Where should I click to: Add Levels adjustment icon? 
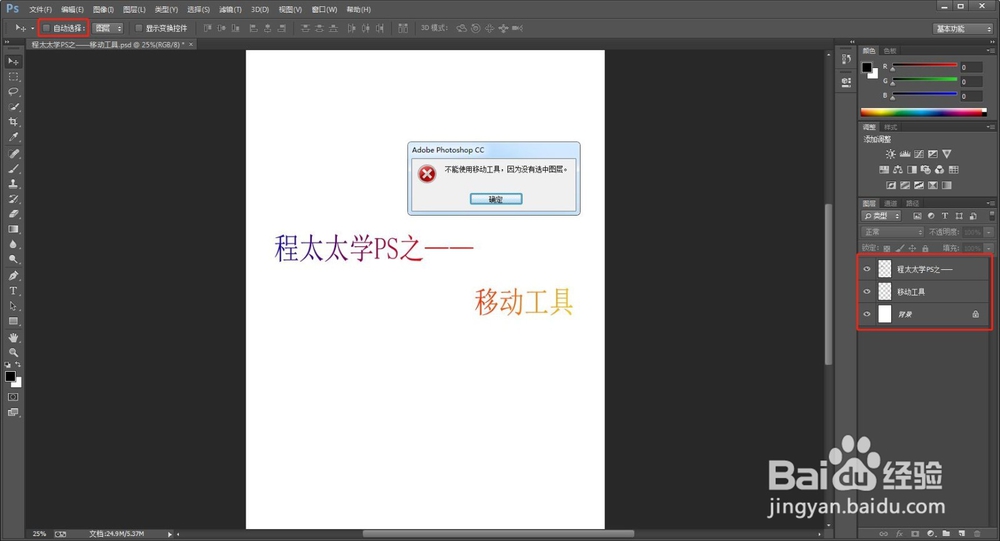click(x=905, y=154)
